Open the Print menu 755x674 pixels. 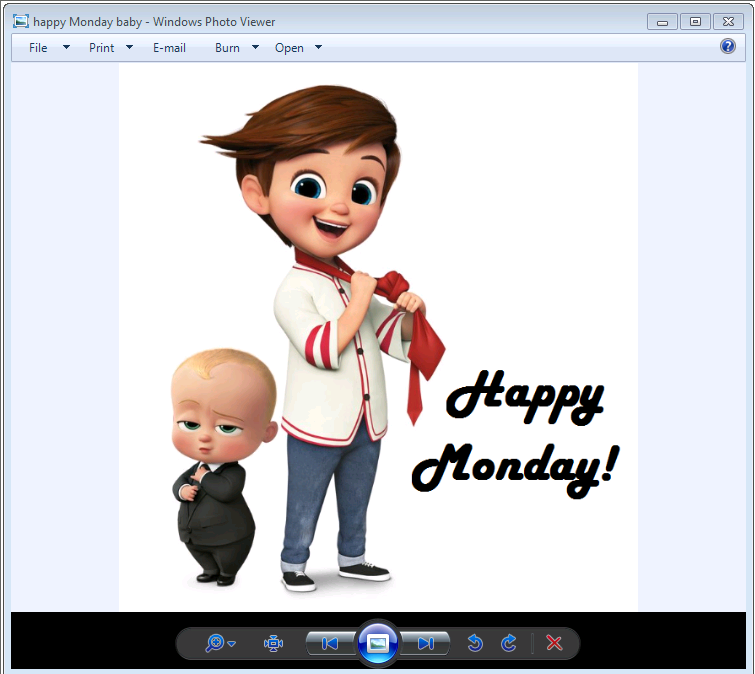pyautogui.click(x=102, y=48)
